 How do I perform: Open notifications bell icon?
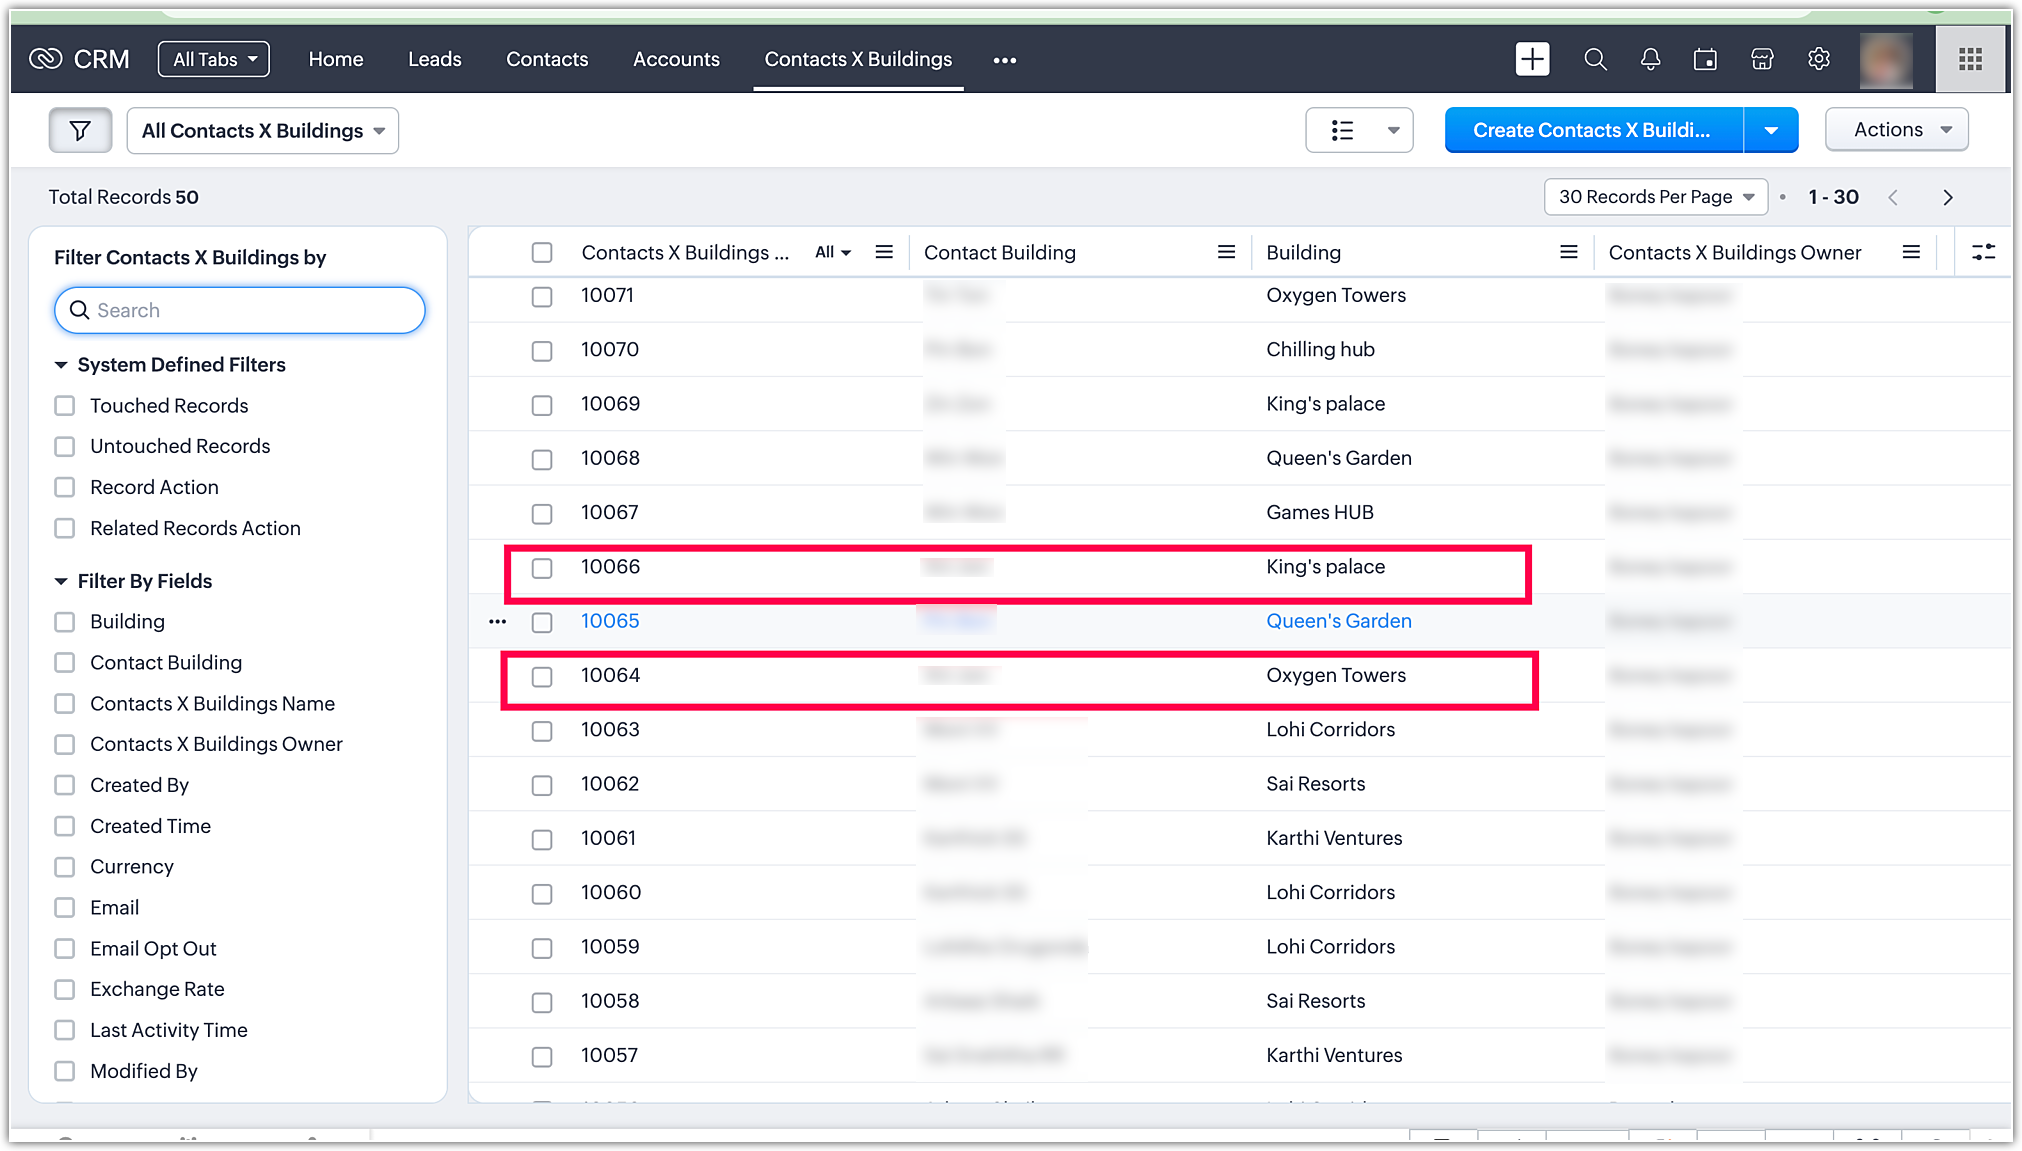1650,59
